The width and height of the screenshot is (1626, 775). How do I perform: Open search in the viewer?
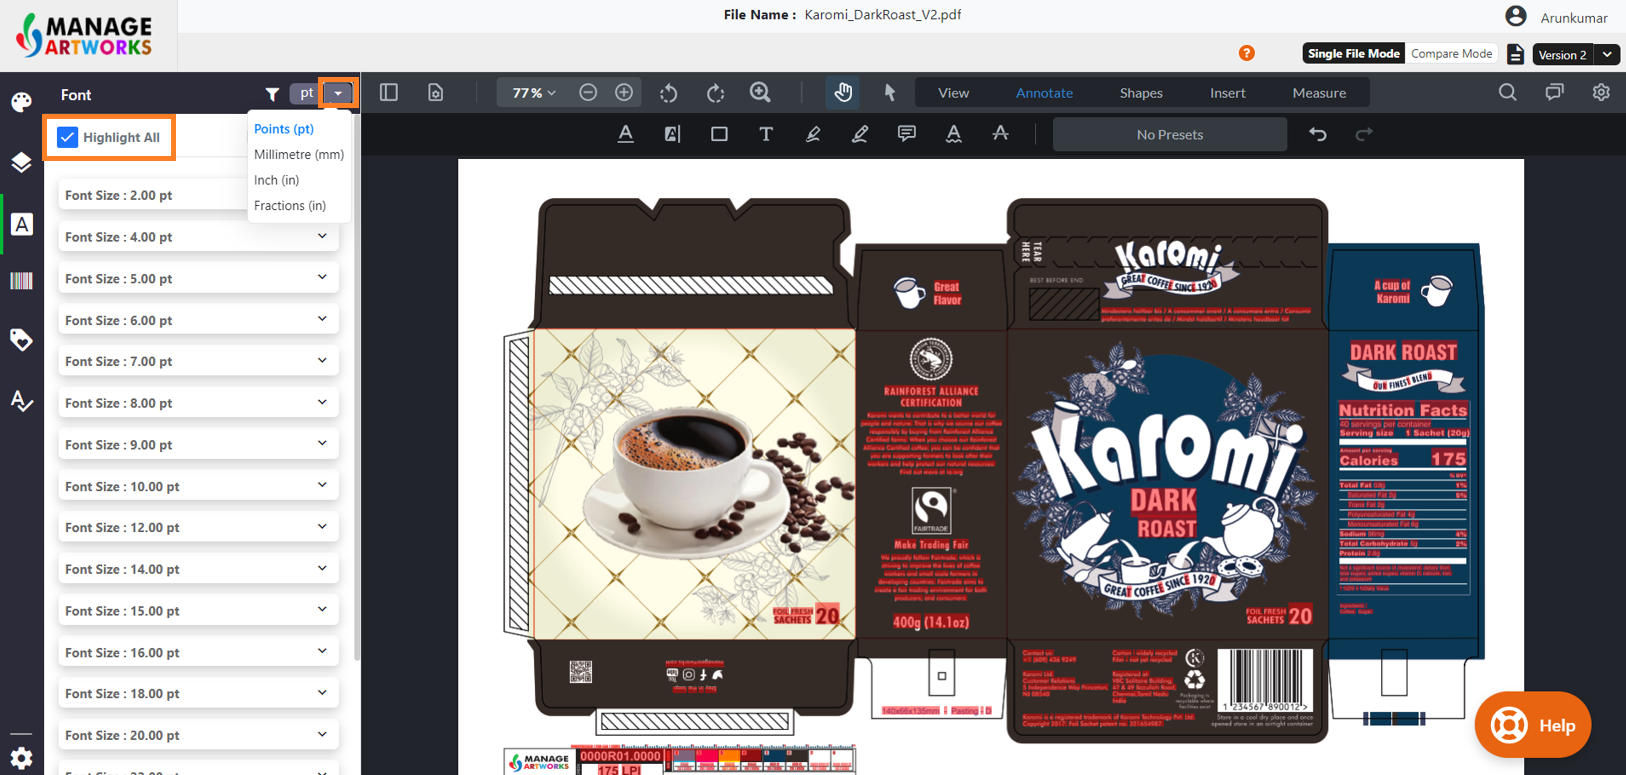pos(1508,93)
